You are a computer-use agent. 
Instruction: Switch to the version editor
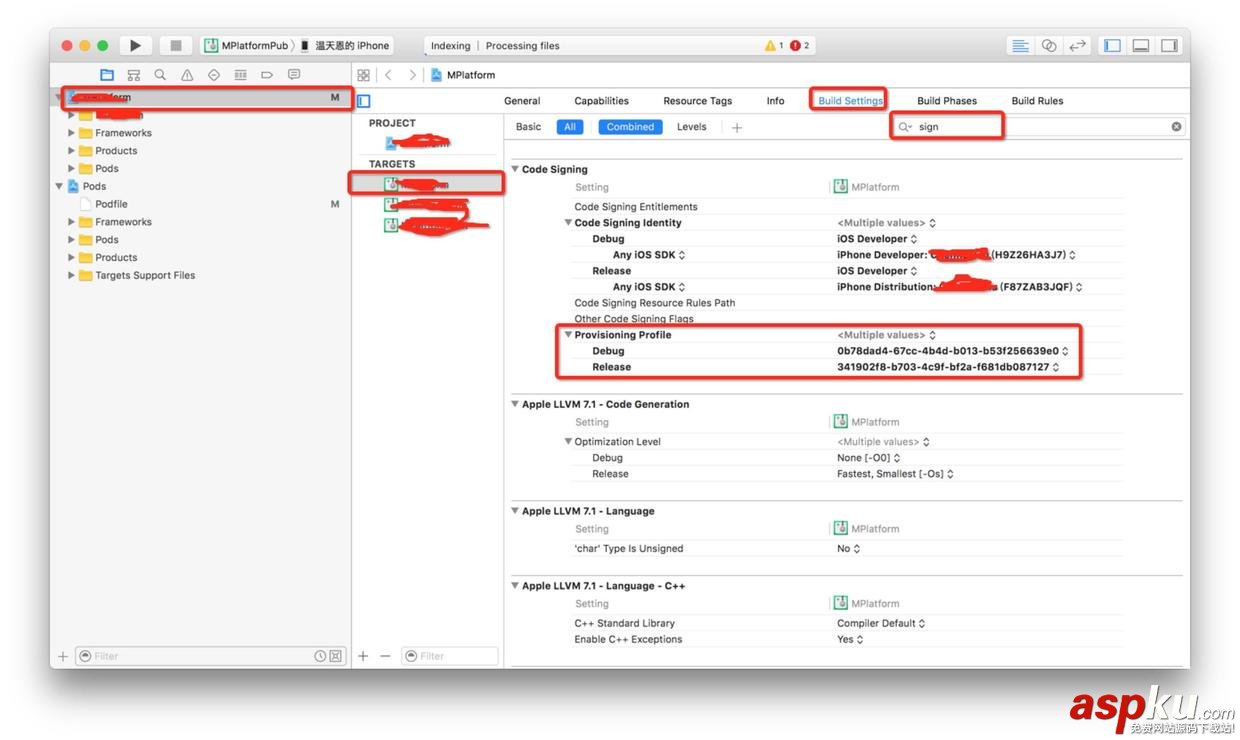pos(1077,45)
